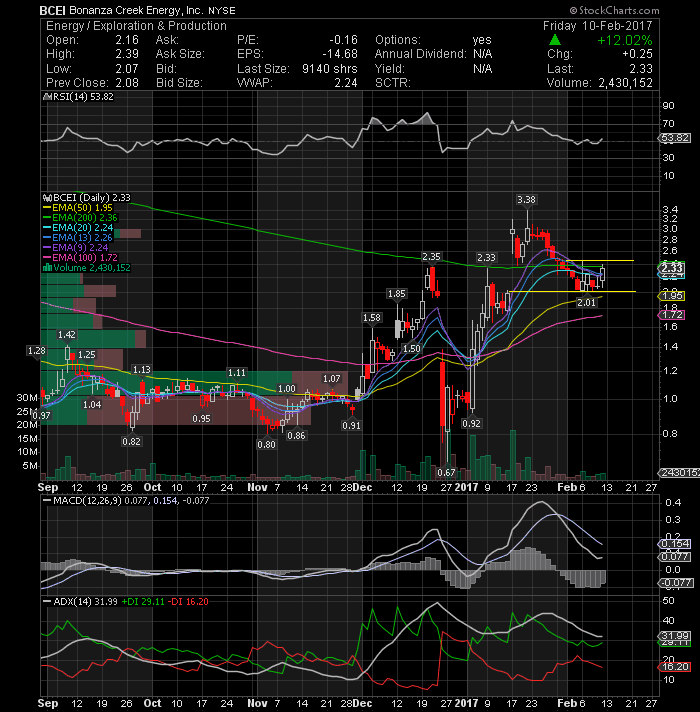Click the Feb label on the price-panel date axis
This screenshot has height=712, width=700.
(567, 487)
